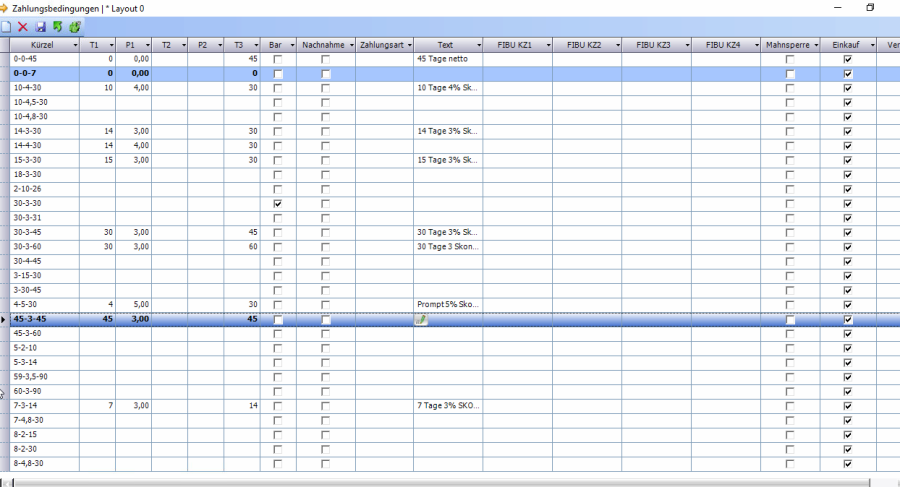Toggle the Einkauf checkbox for row 10-4-30
The width and height of the screenshot is (900, 487).
pyautogui.click(x=848, y=88)
